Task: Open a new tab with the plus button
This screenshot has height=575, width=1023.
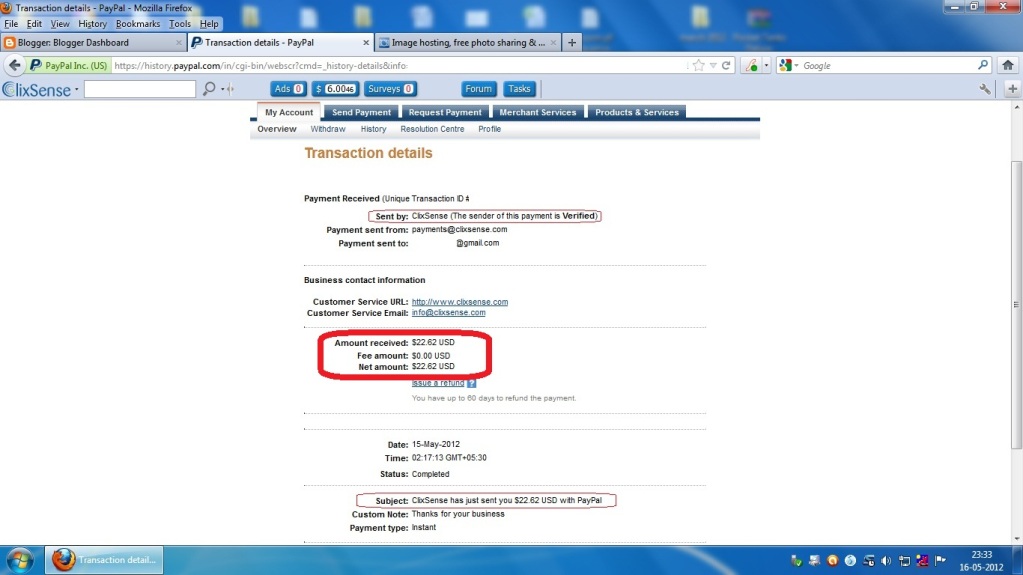Action: 572,42
